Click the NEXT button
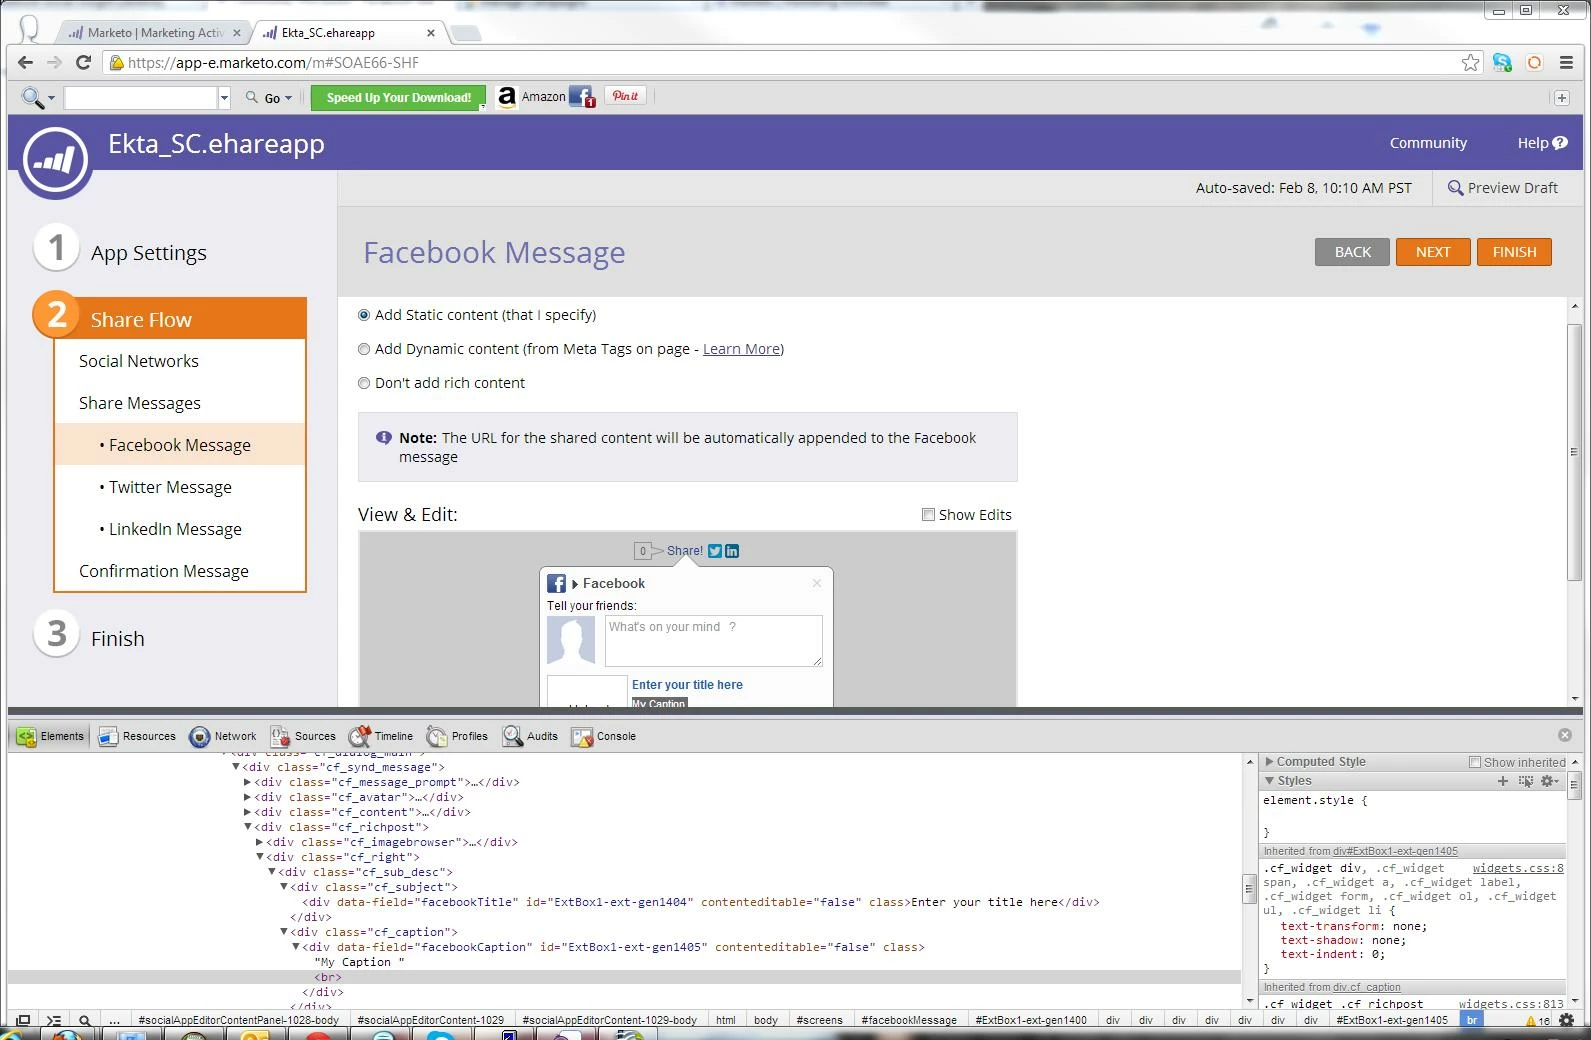Image resolution: width=1591 pixels, height=1040 pixels. point(1433,252)
